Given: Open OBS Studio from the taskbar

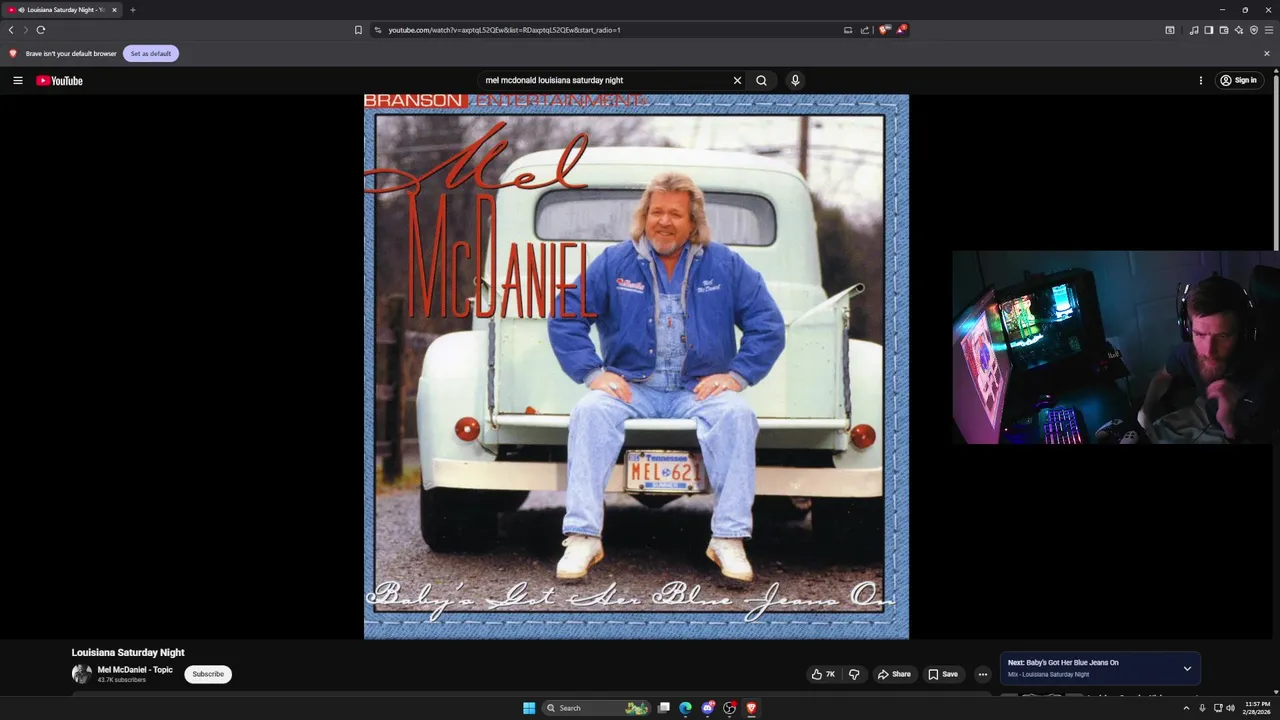Looking at the screenshot, I should pyautogui.click(x=729, y=708).
